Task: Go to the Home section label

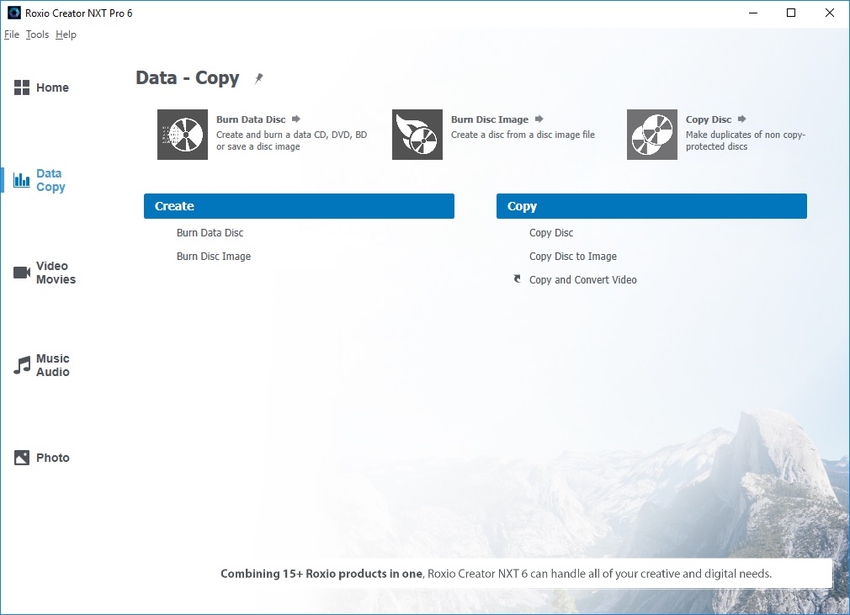Action: 53,87
